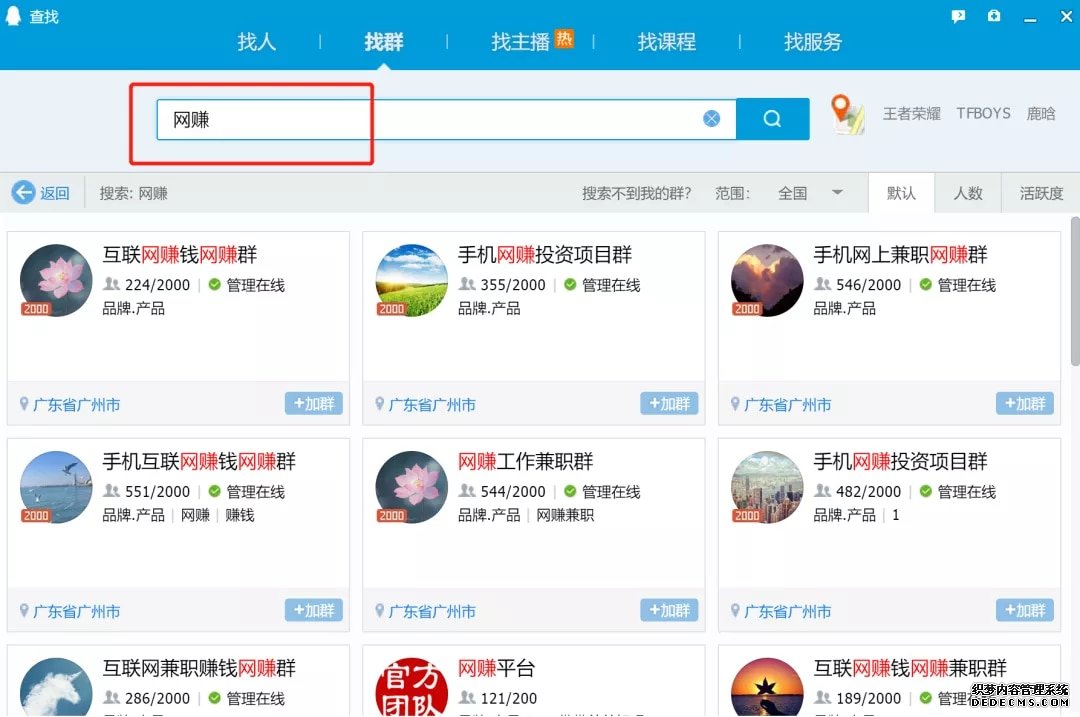Image resolution: width=1080 pixels, height=717 pixels.
Task: Open group title 手机网上兼职网赚群
Action: coord(900,255)
